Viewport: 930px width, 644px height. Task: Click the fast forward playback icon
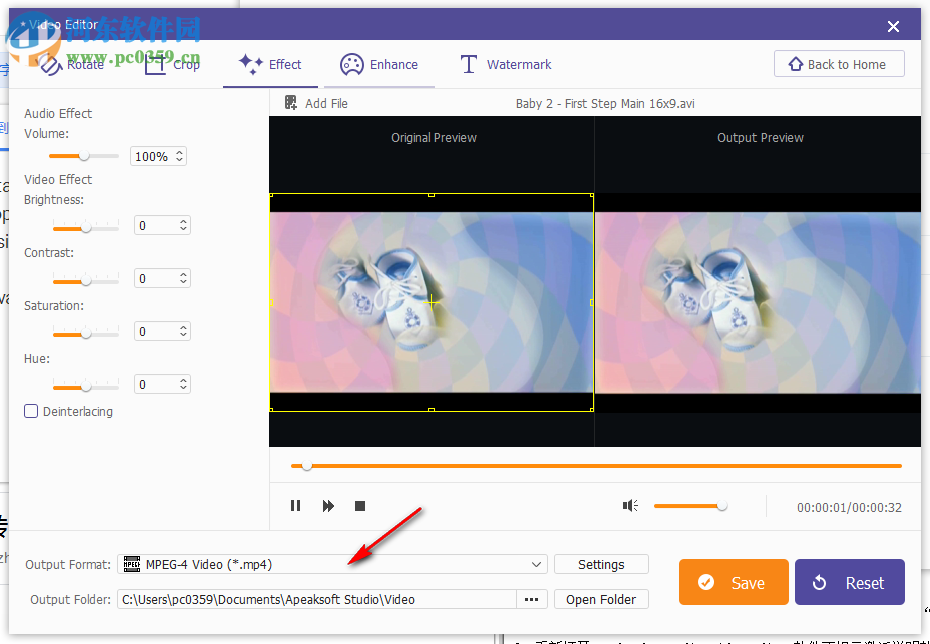click(328, 506)
